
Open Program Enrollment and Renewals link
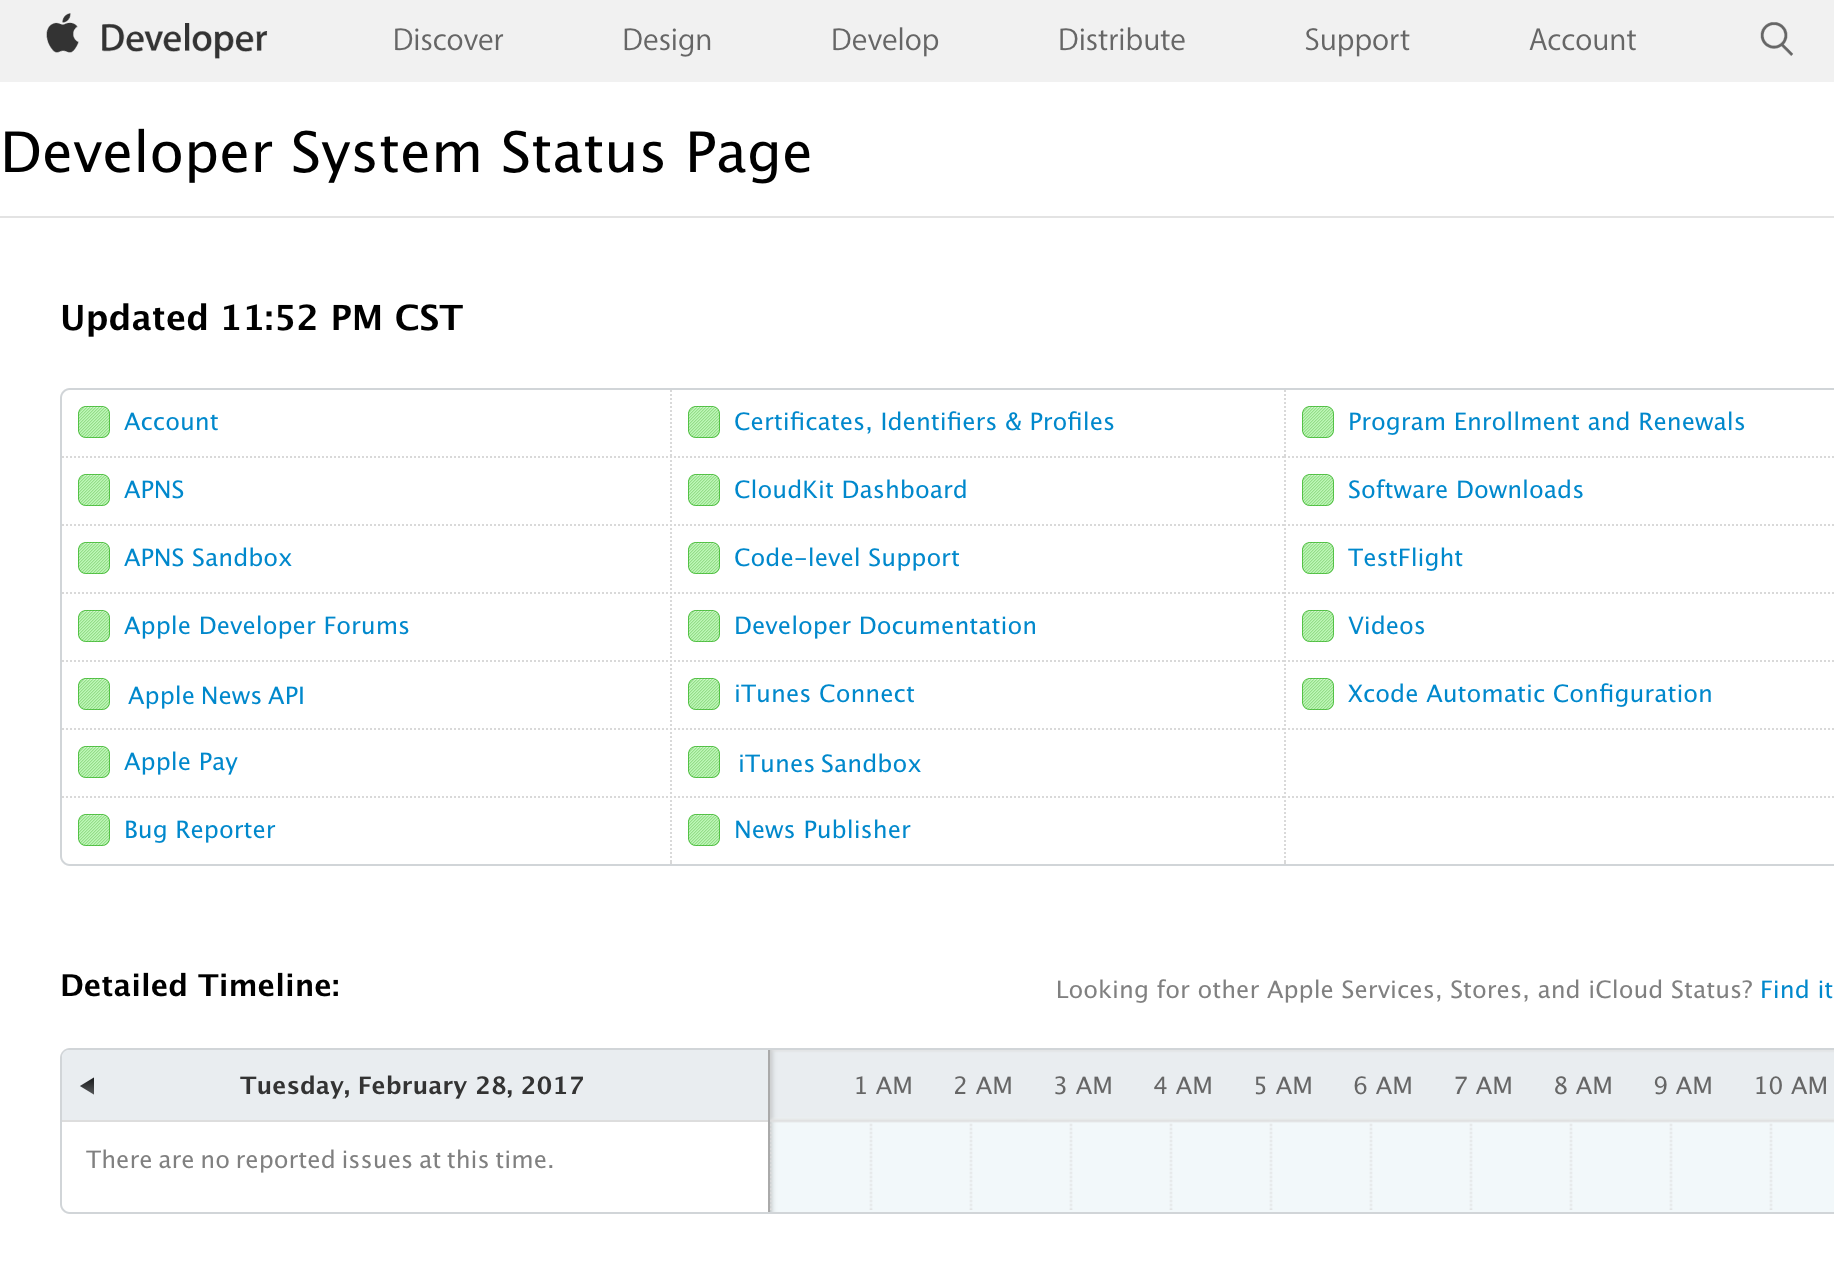(1546, 422)
